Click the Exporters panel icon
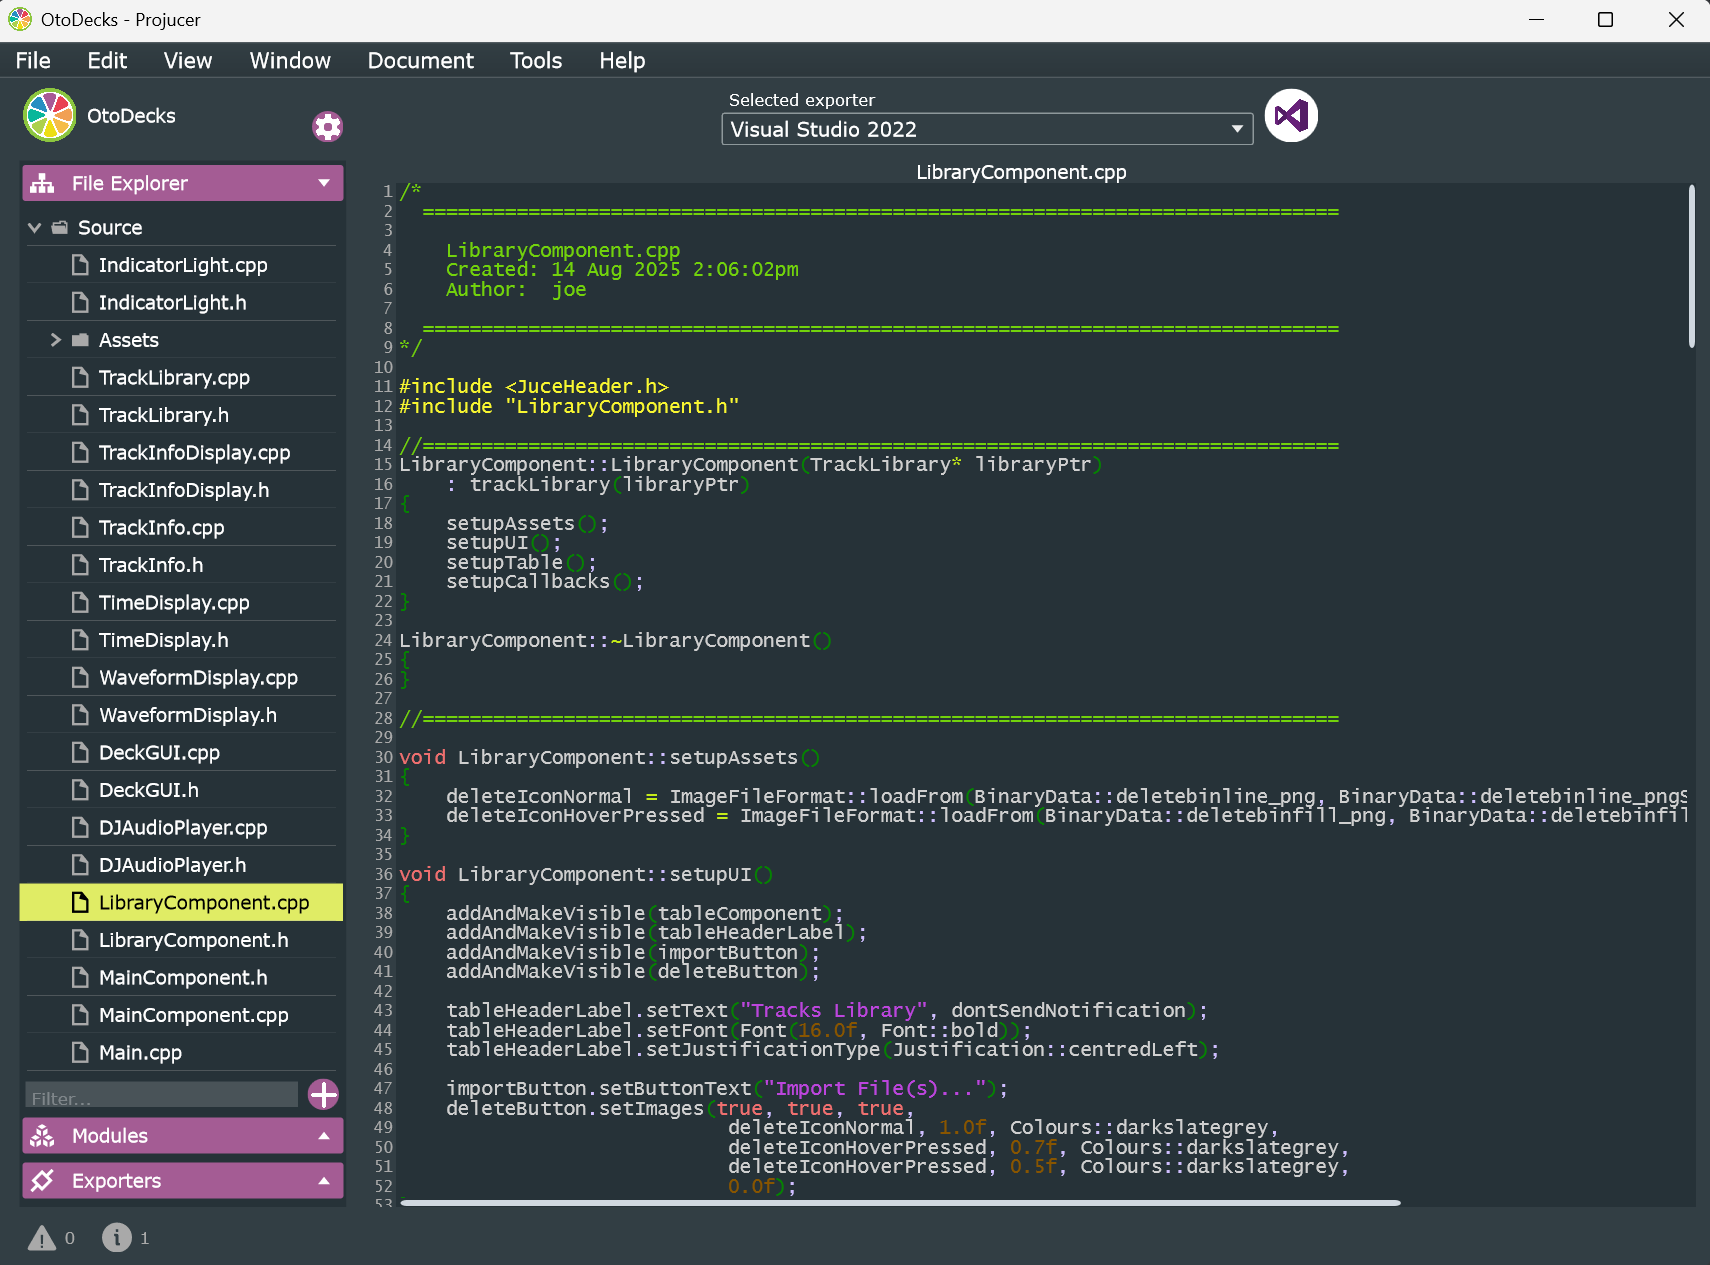 pyautogui.click(x=42, y=1181)
